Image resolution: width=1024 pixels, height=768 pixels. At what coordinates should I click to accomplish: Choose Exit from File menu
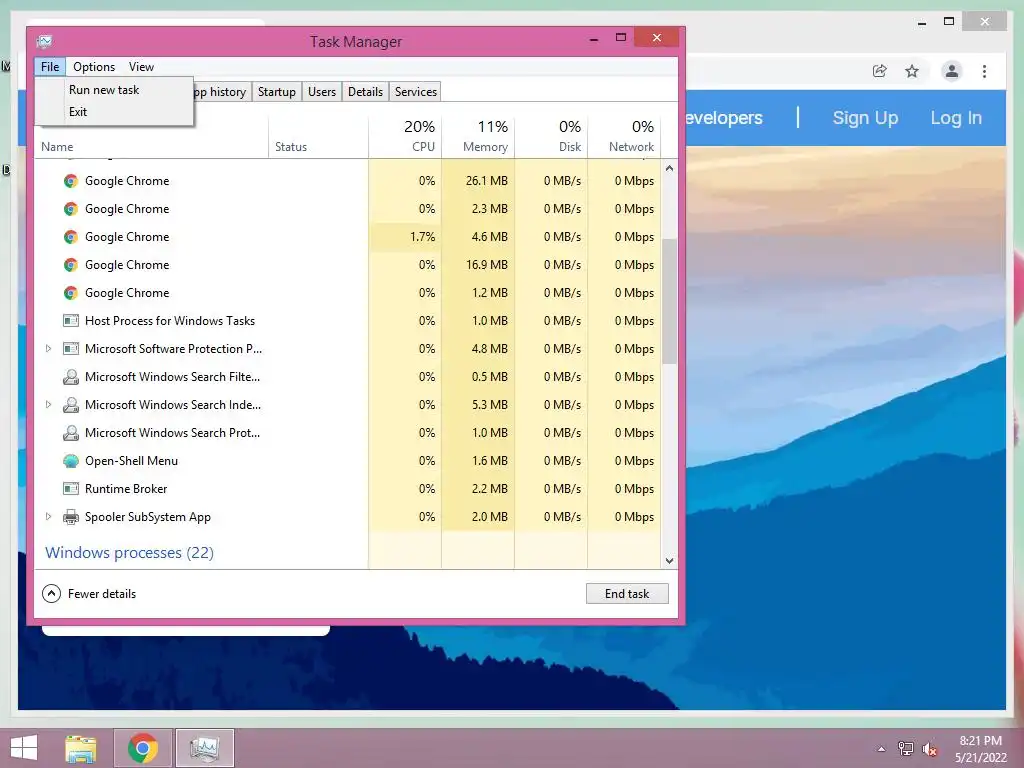(x=78, y=112)
